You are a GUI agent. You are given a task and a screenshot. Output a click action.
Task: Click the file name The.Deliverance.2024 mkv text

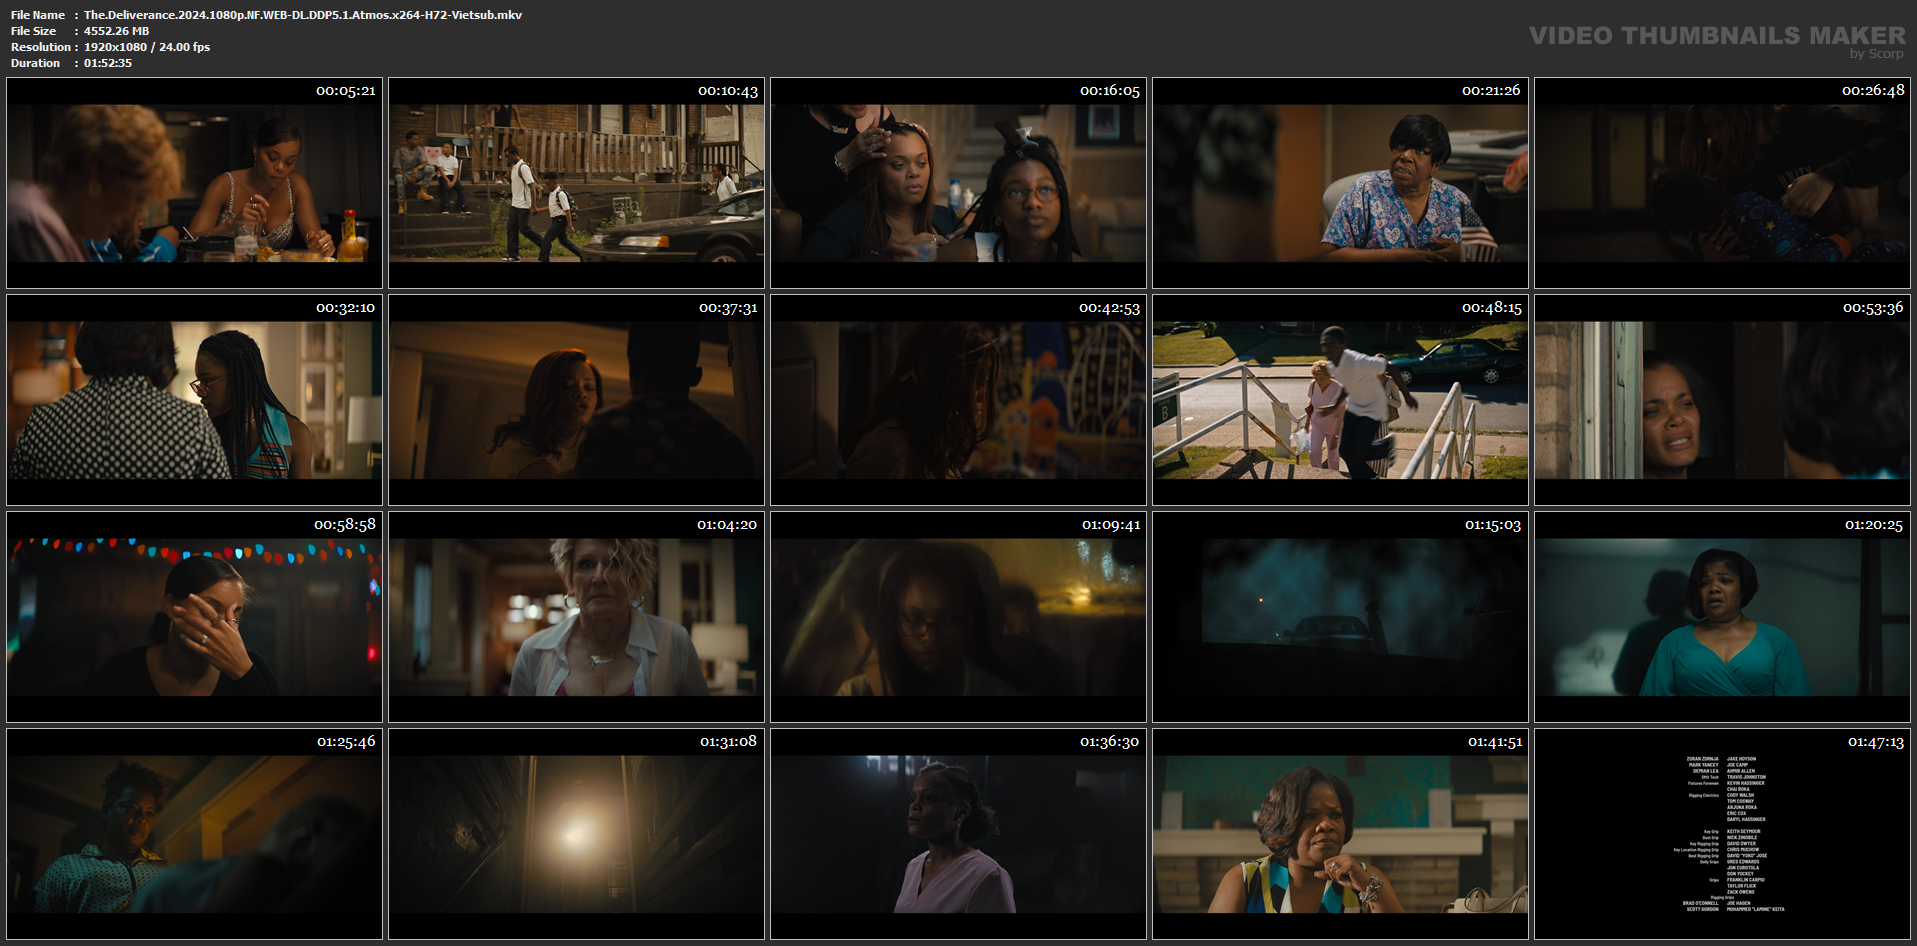tap(303, 15)
